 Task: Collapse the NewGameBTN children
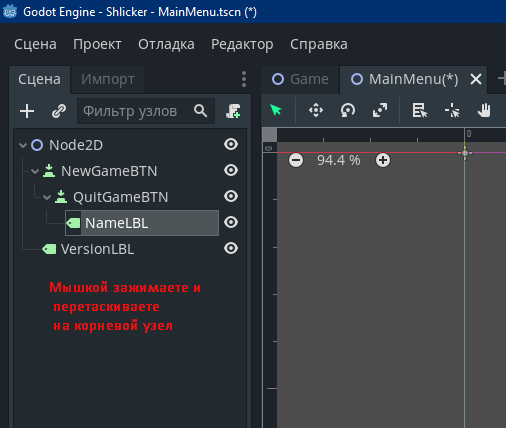tap(35, 171)
